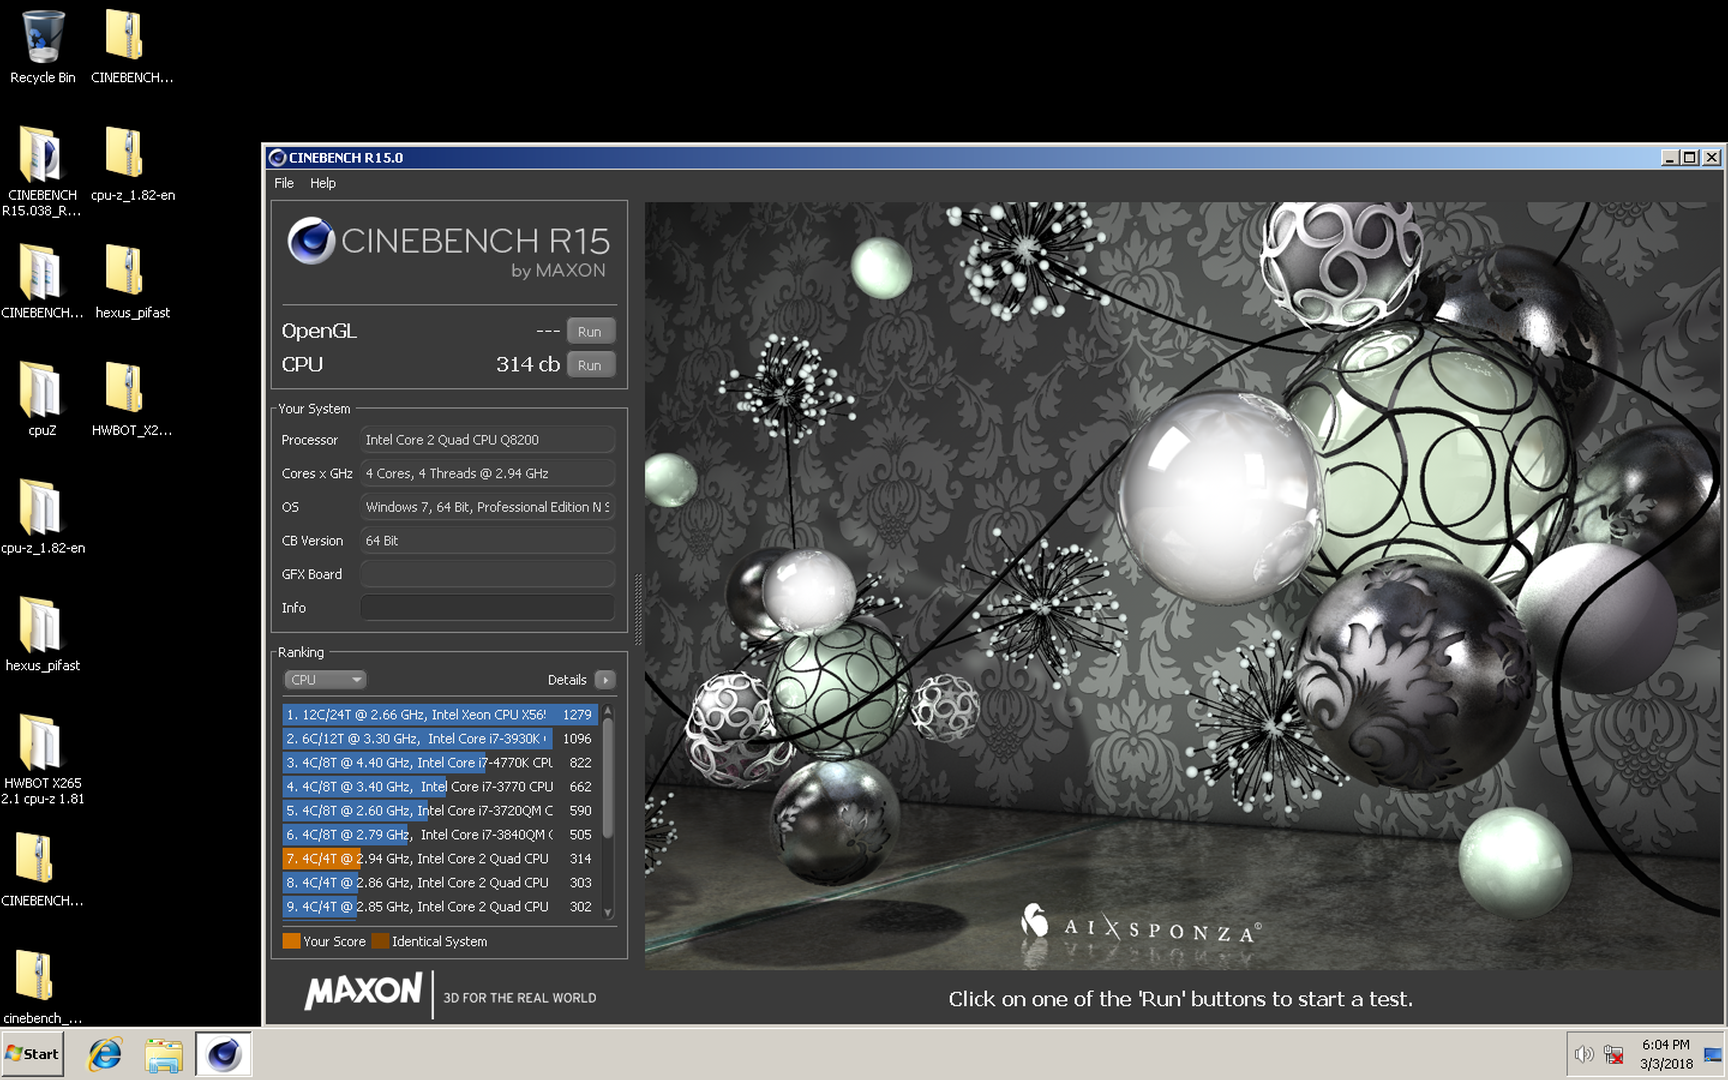Click the volume speaker tray icon

pyautogui.click(x=1583, y=1054)
